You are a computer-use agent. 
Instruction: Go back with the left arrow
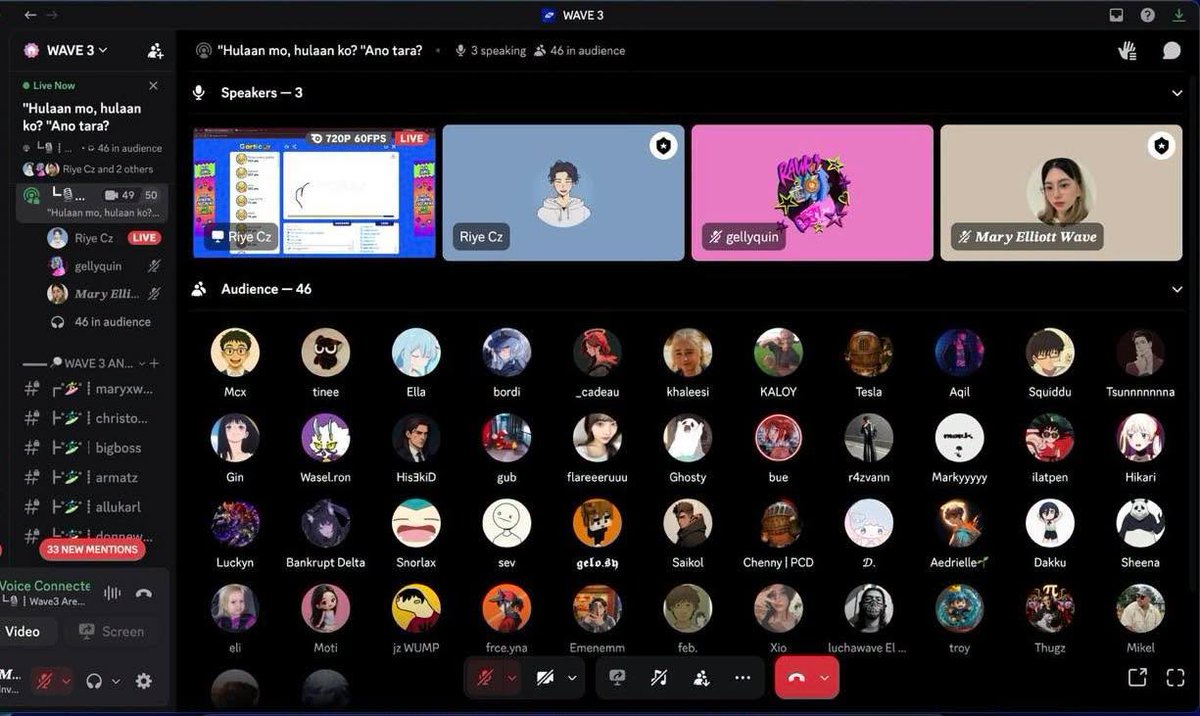coord(30,15)
